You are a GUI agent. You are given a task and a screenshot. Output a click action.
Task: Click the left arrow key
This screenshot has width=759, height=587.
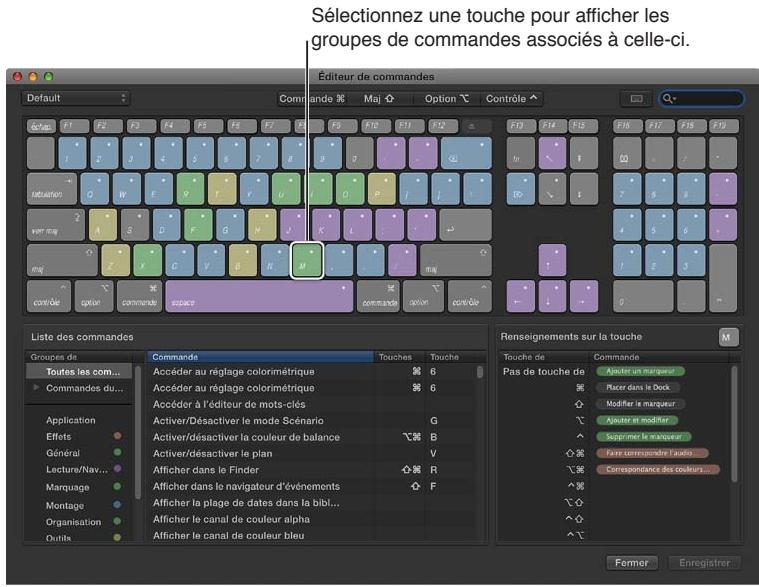[x=520, y=296]
